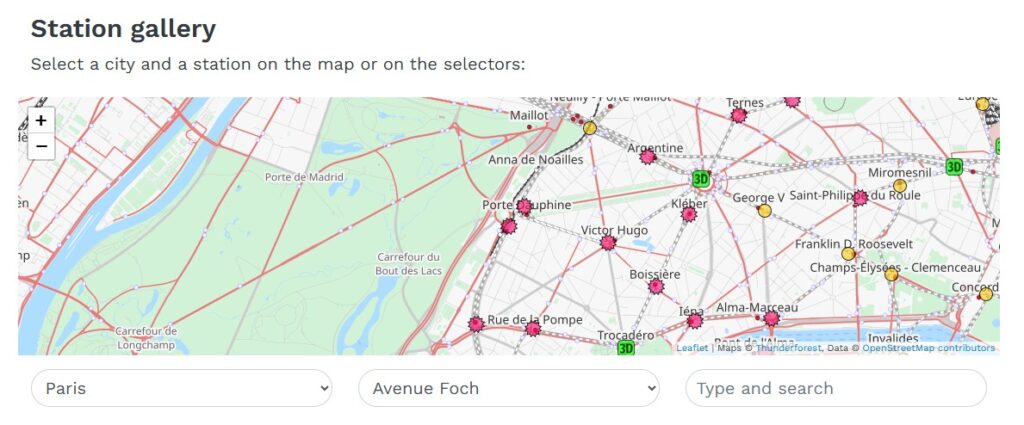Click the Franklin D. Roosevelt yellow marker
1024x425 pixels.
coord(848,254)
